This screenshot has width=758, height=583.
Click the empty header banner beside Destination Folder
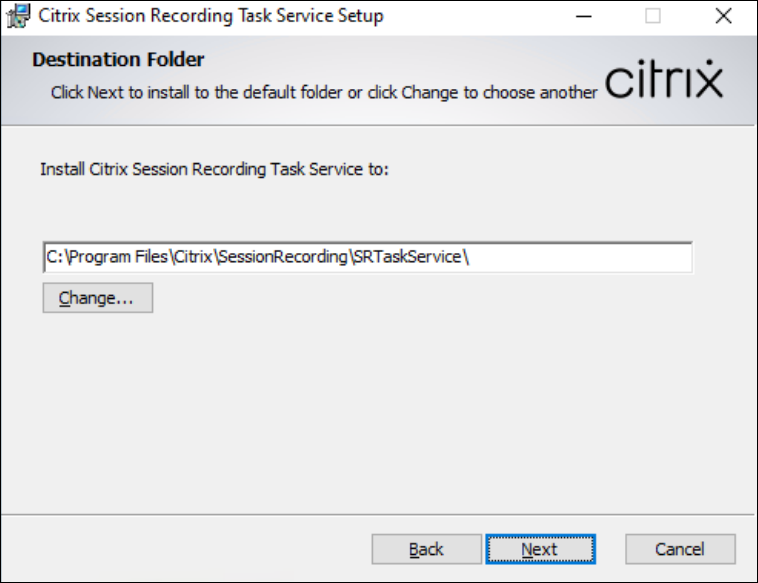click(x=400, y=58)
